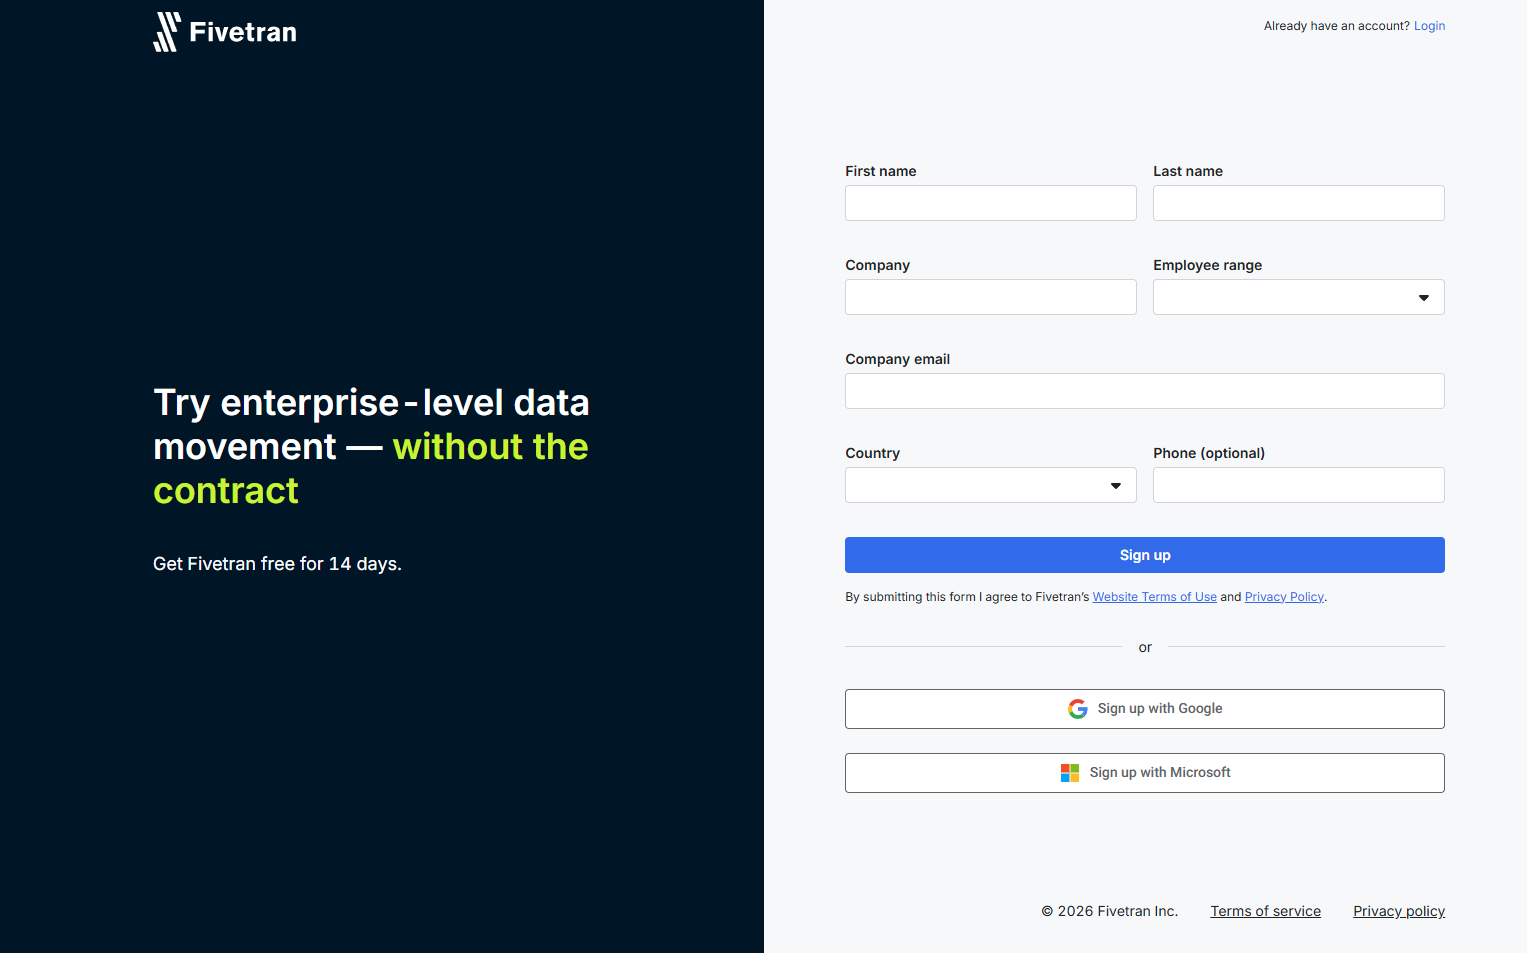Viewport: 1527px width, 953px height.
Task: Select the Company email input field
Action: coord(1145,391)
